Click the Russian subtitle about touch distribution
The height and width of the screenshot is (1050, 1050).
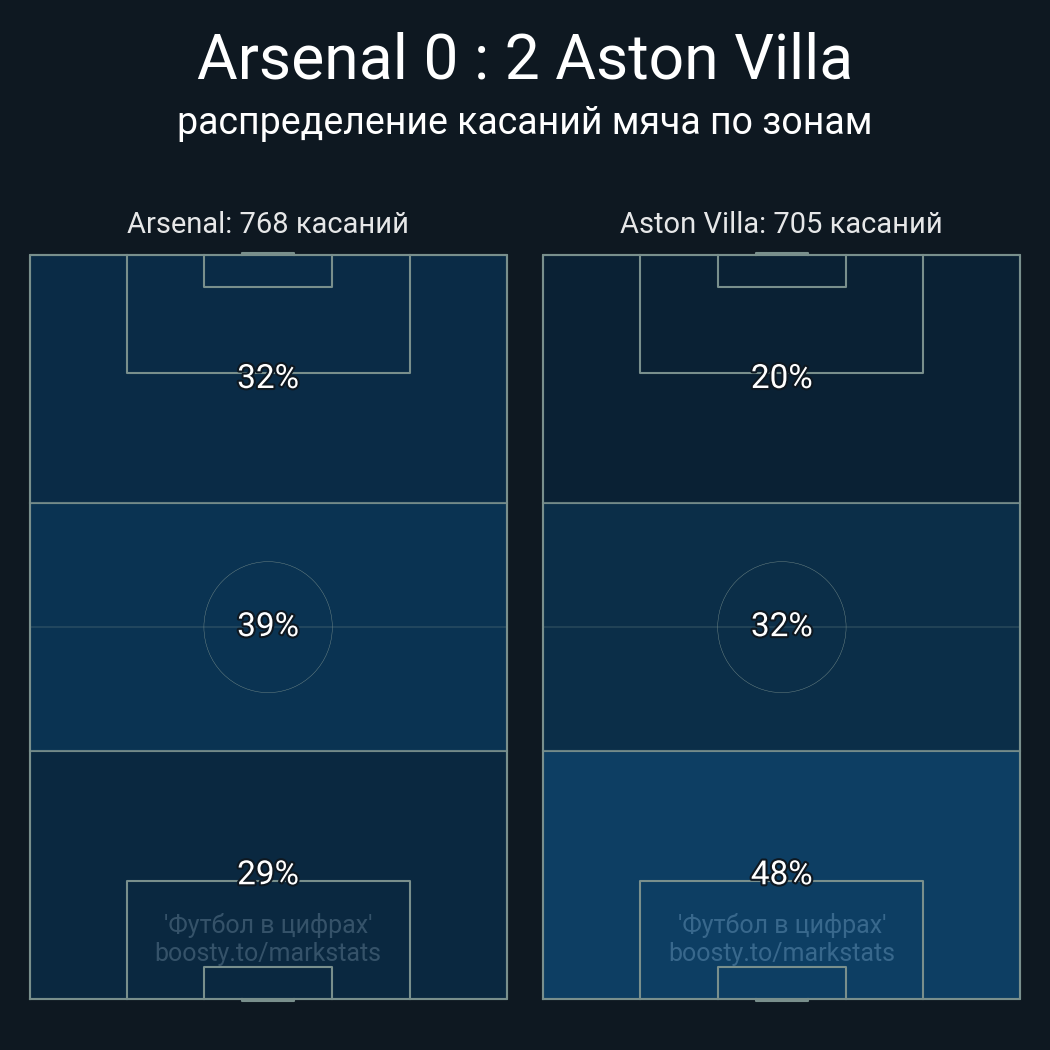[x=524, y=122]
